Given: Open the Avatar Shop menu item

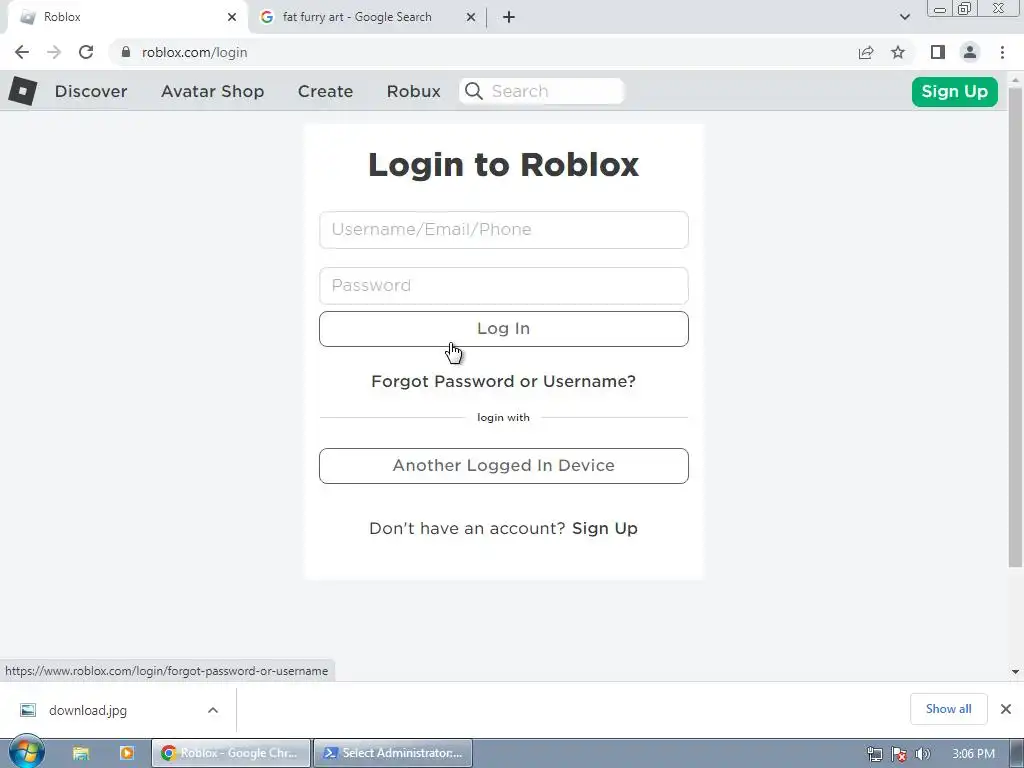Looking at the screenshot, I should (x=212, y=91).
